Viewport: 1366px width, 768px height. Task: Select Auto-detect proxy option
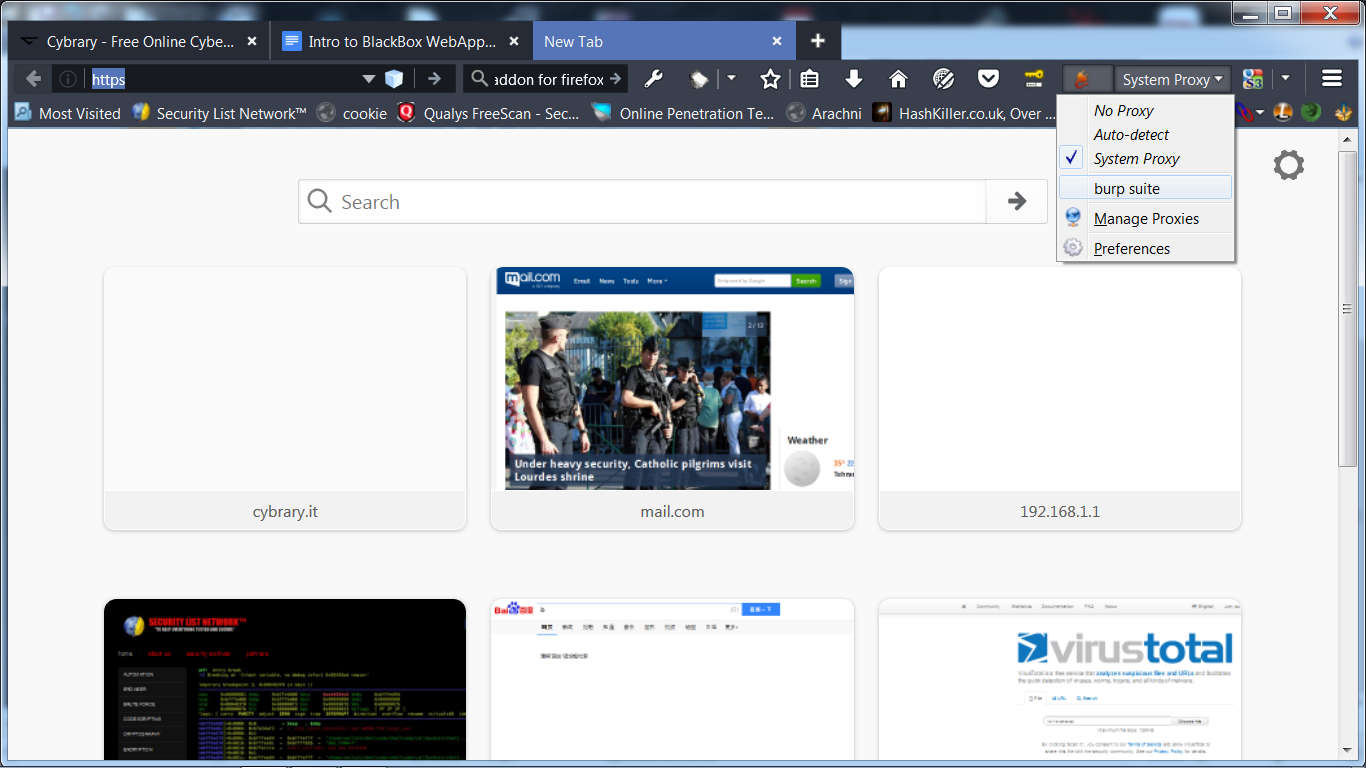pos(1131,135)
